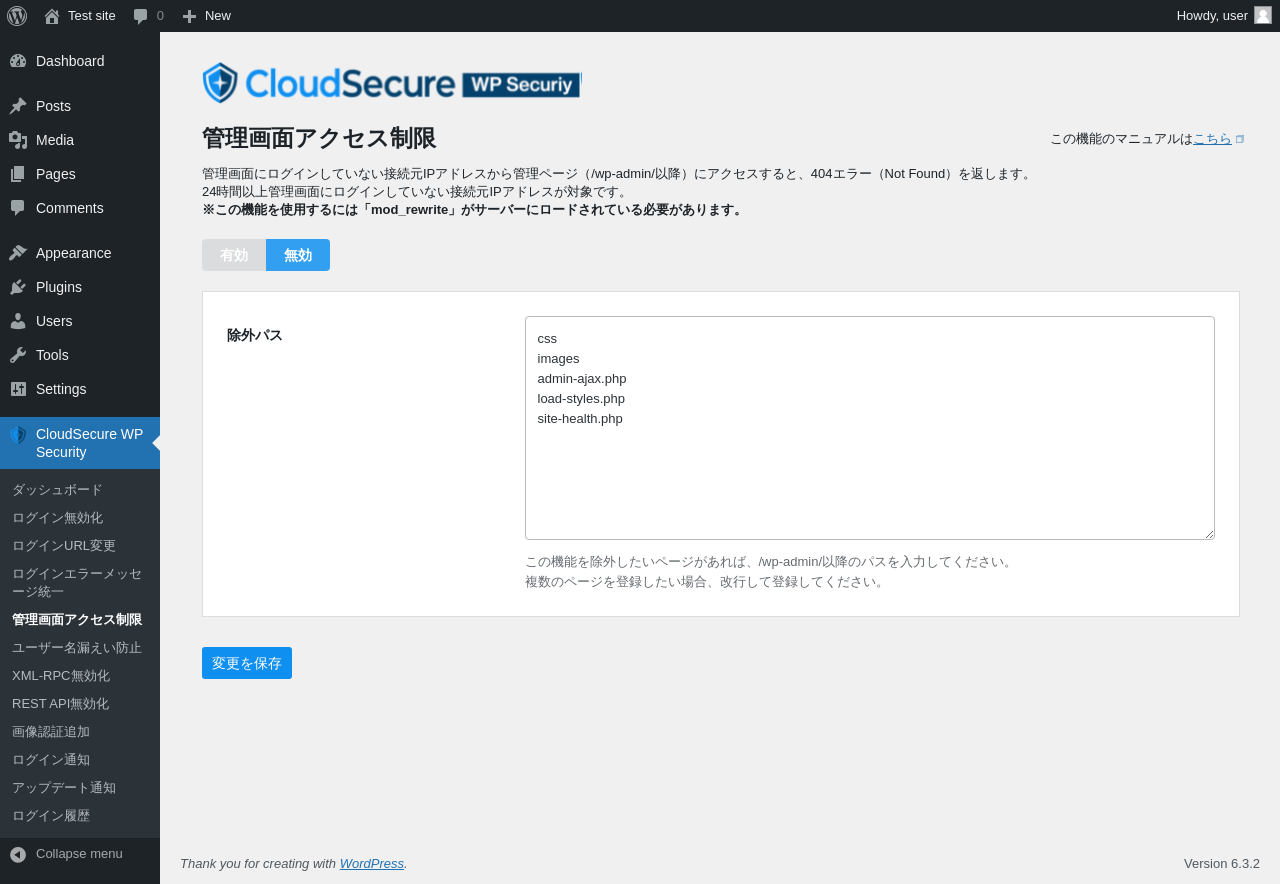Open 画像認証追加 submenu item
The width and height of the screenshot is (1280, 884).
[51, 732]
